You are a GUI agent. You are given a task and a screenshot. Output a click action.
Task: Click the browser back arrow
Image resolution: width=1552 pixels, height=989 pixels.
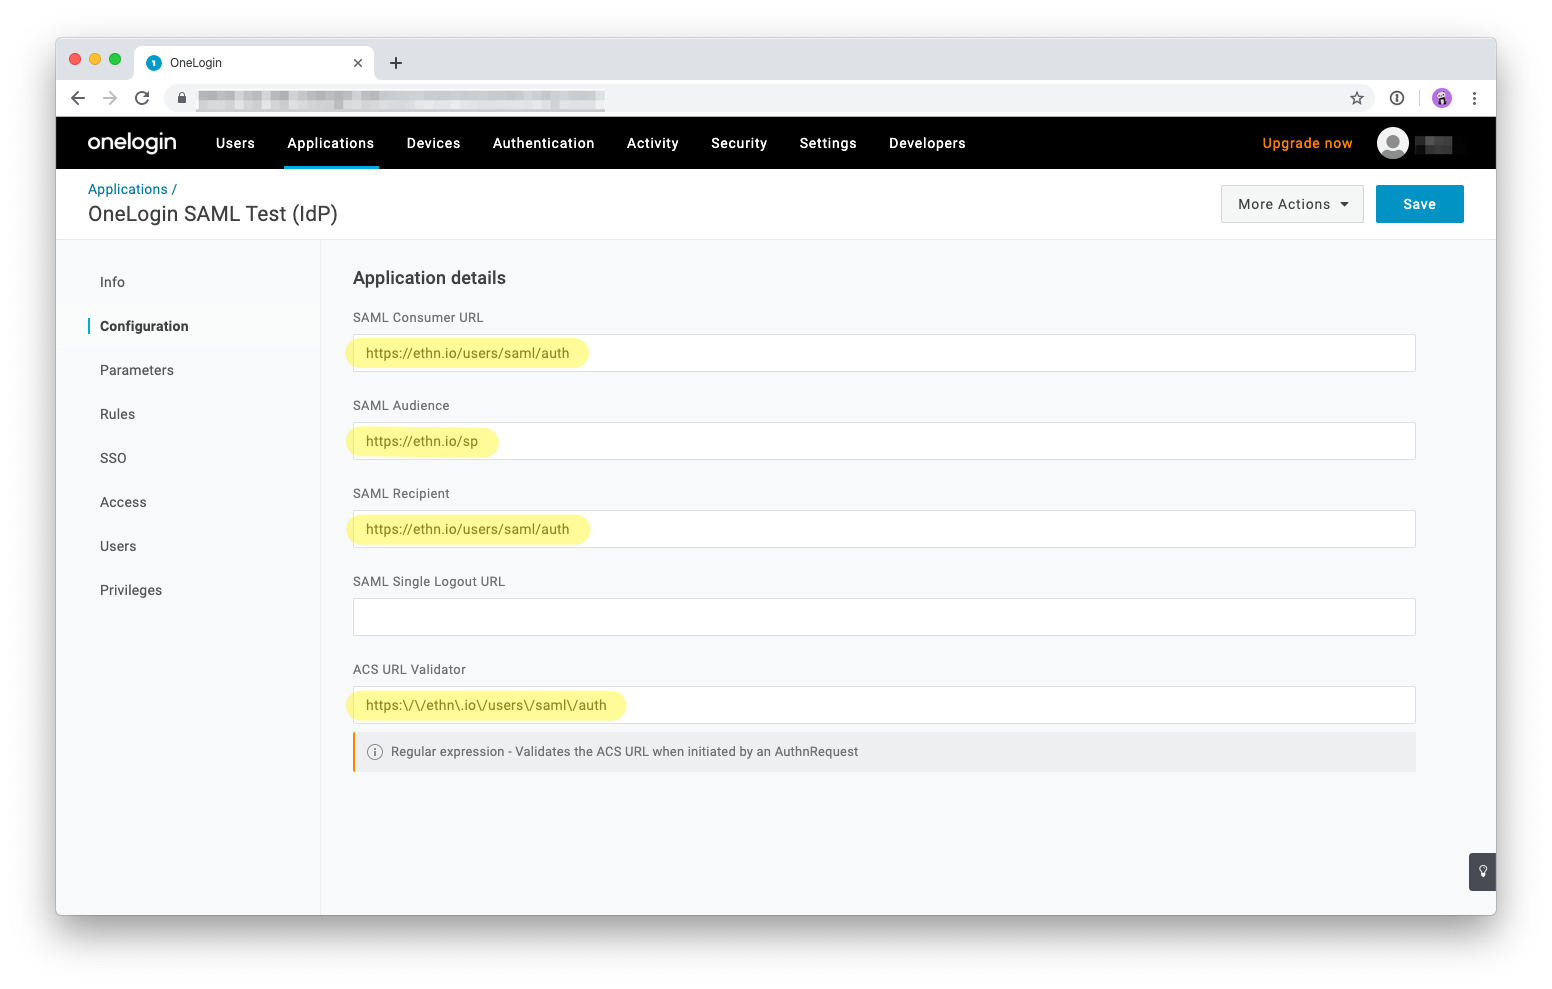coord(78,98)
